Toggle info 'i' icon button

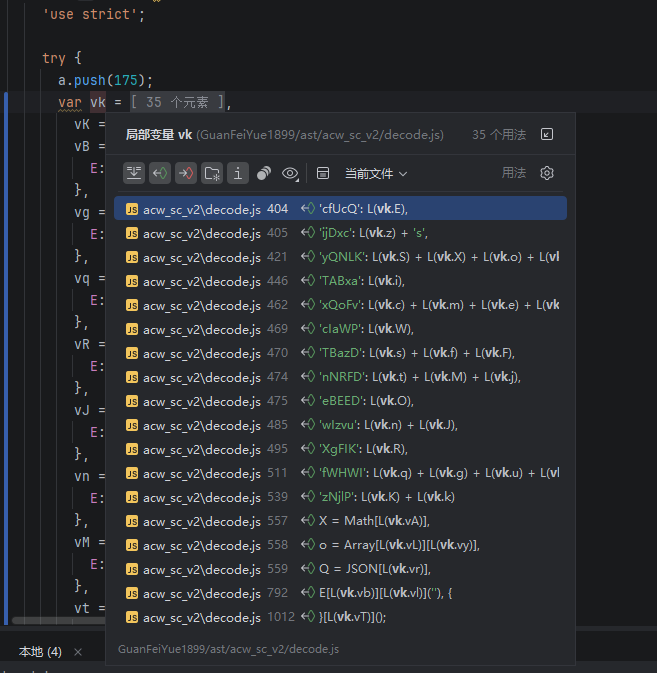(x=238, y=173)
